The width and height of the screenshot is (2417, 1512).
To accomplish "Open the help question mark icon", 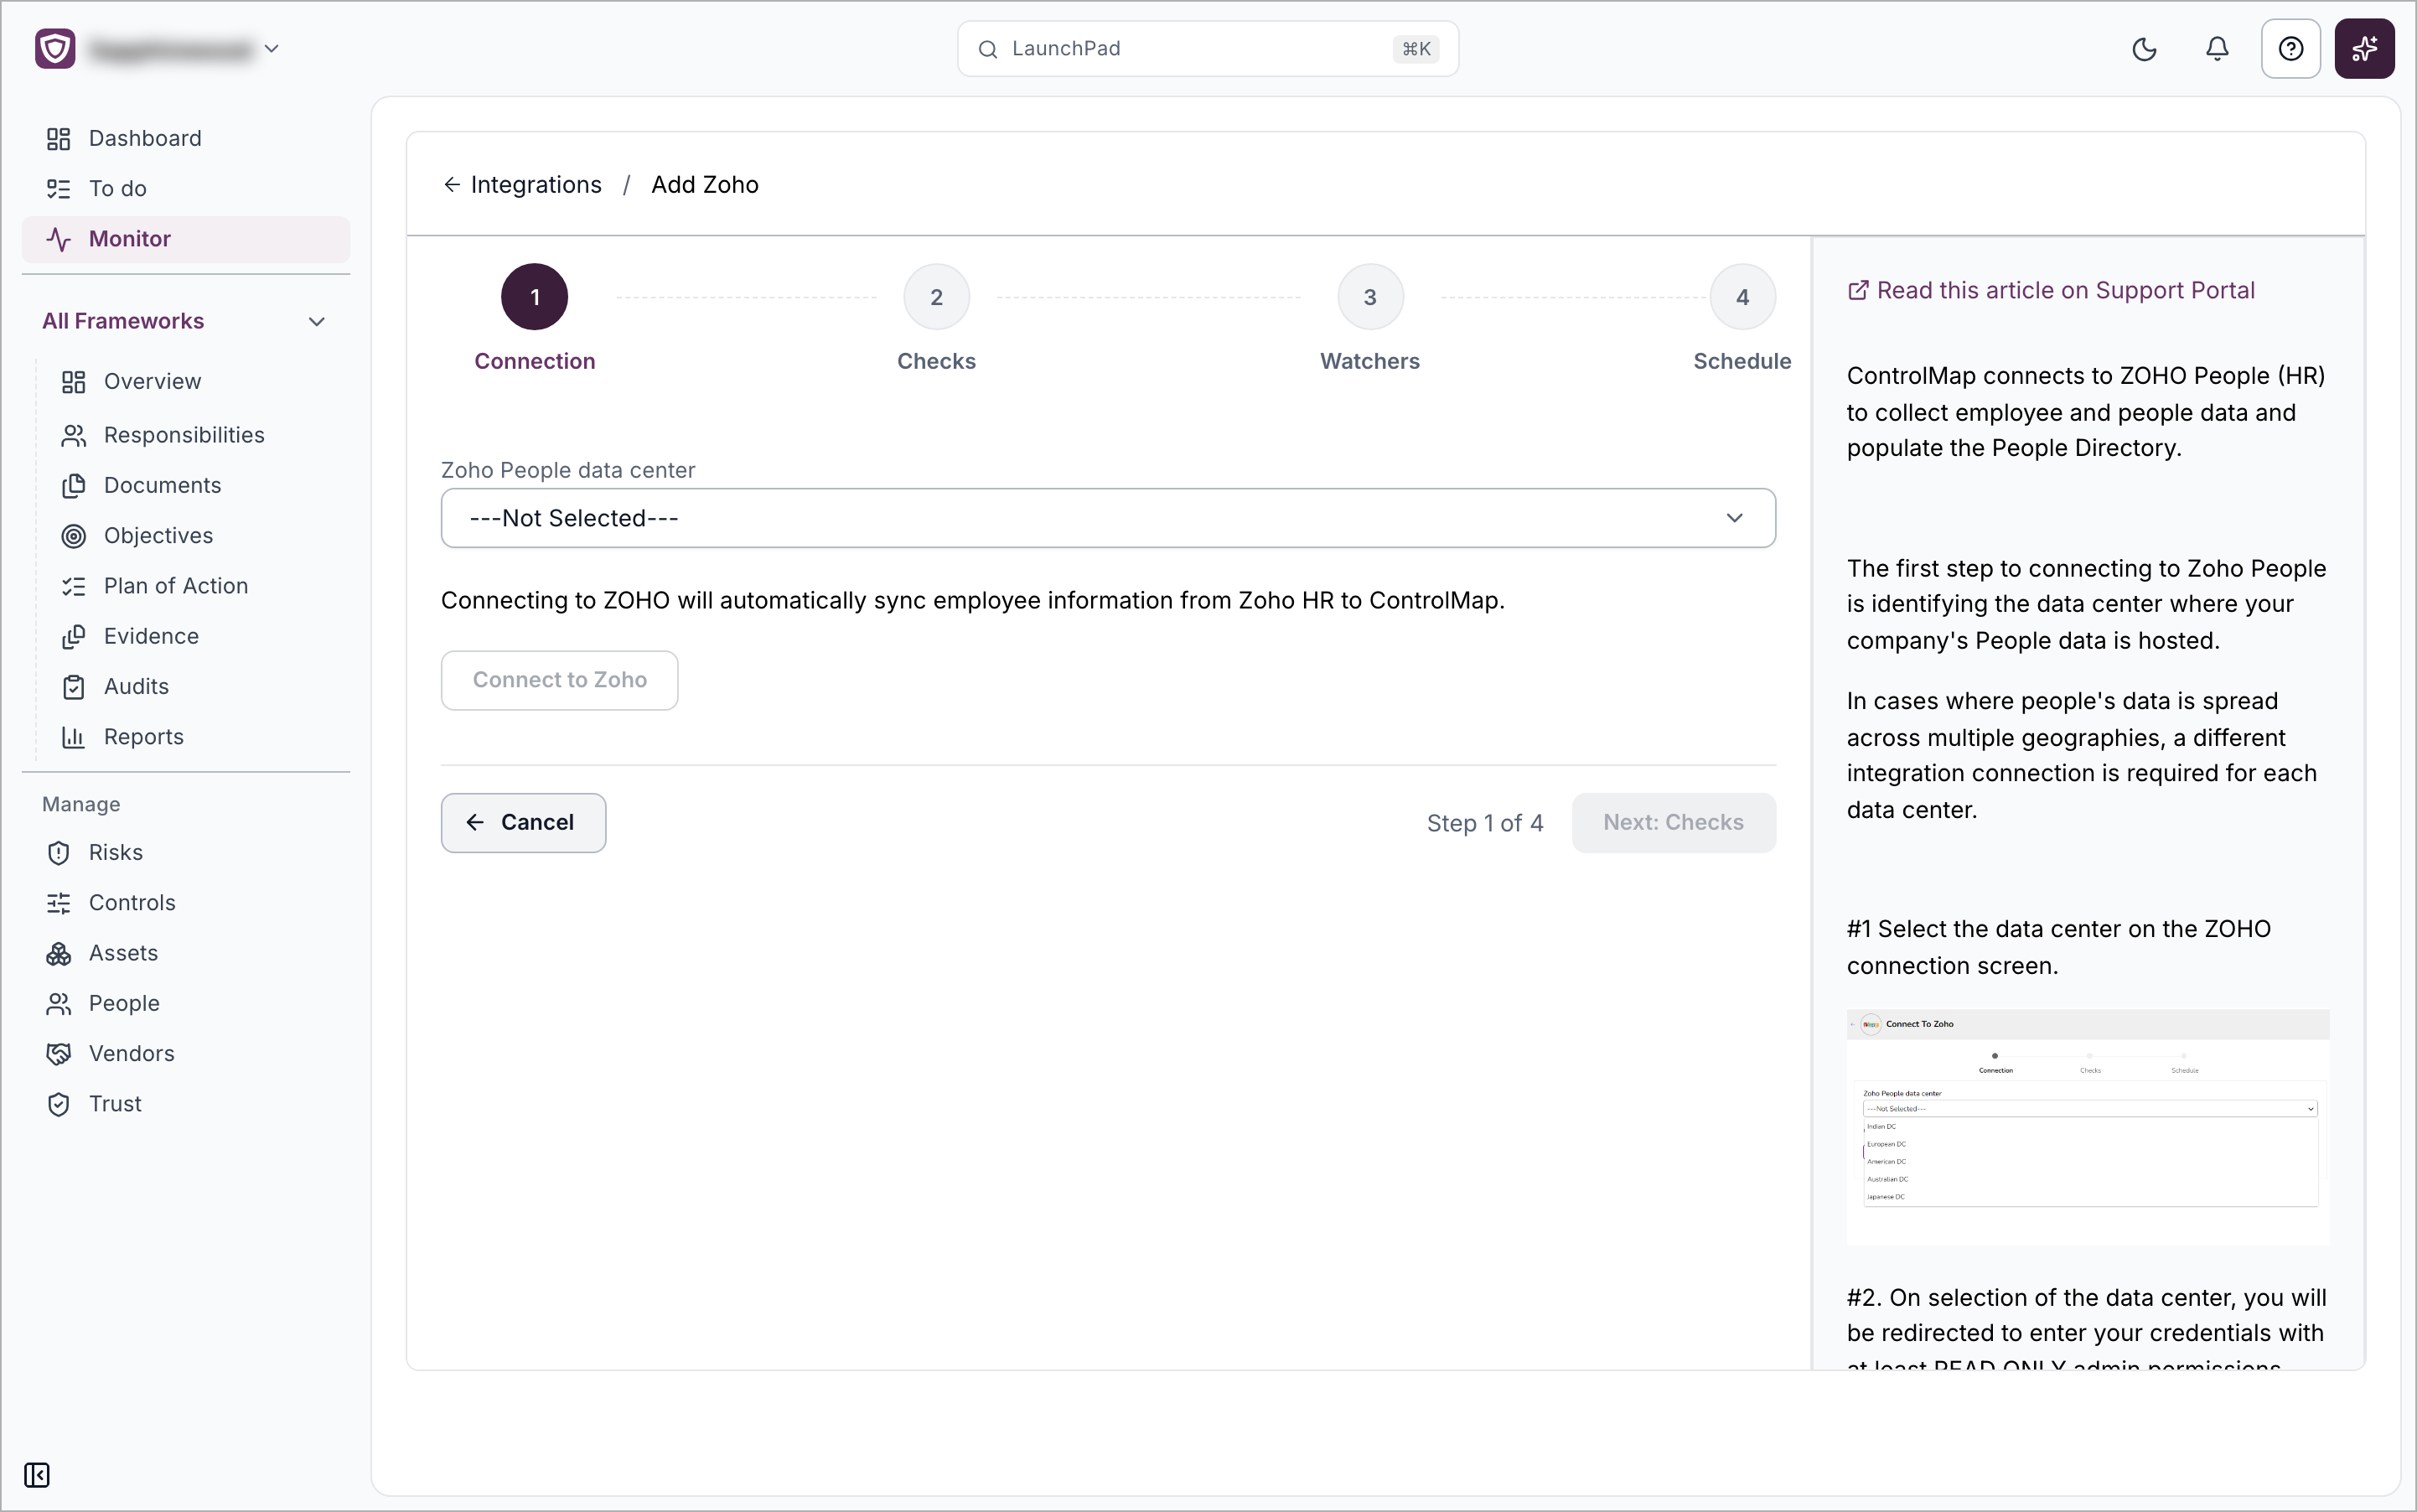I will [2290, 49].
